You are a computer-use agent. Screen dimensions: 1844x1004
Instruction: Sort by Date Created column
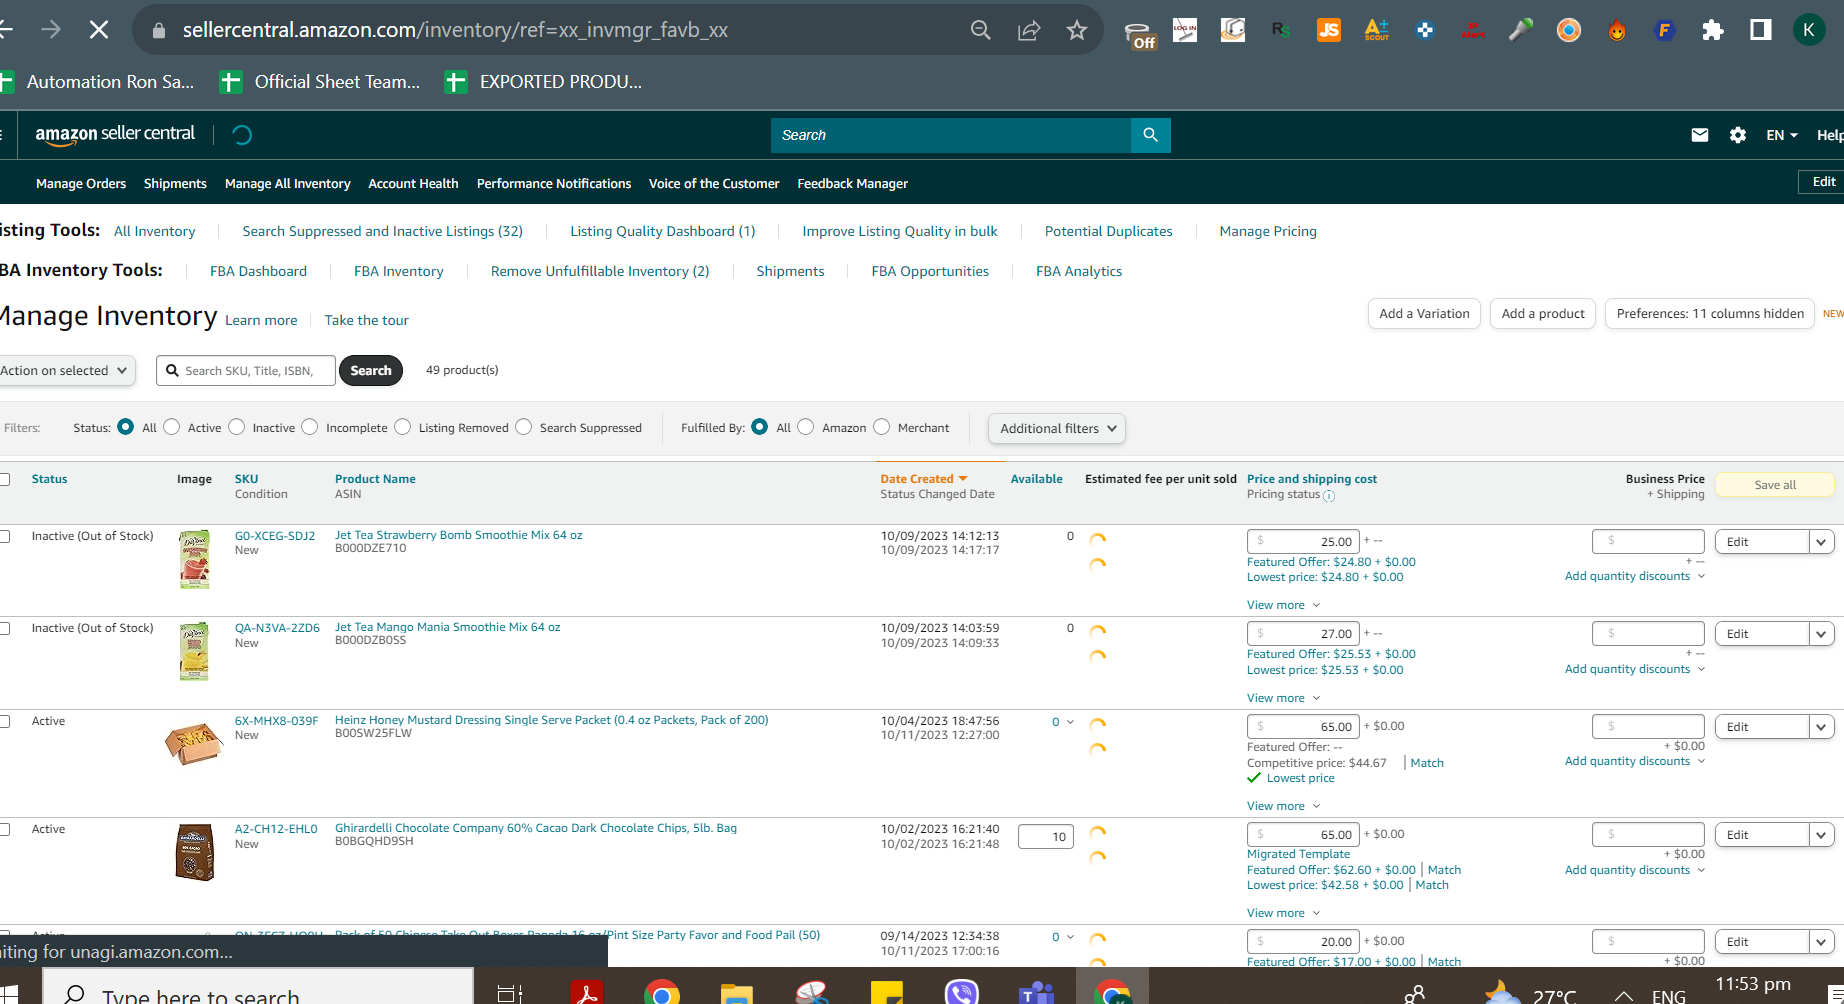[923, 479]
